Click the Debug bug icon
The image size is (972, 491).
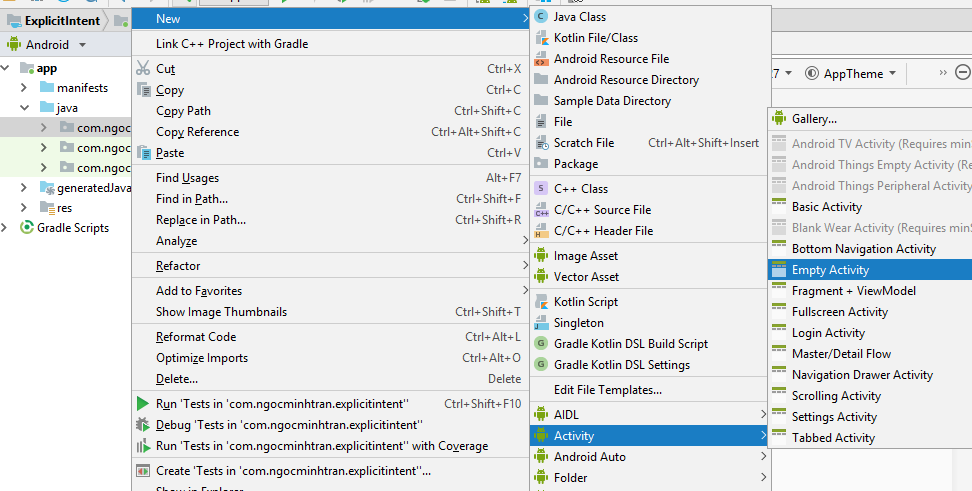pos(143,425)
